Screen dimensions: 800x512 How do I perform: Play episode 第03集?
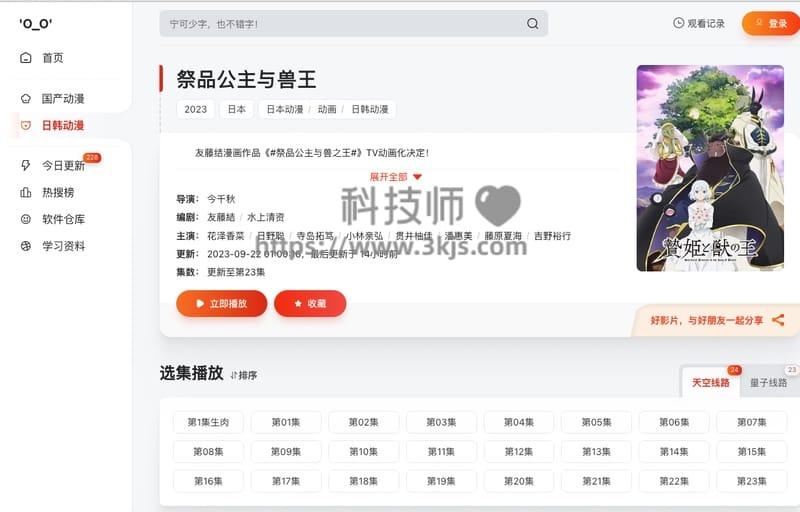pyautogui.click(x=441, y=422)
